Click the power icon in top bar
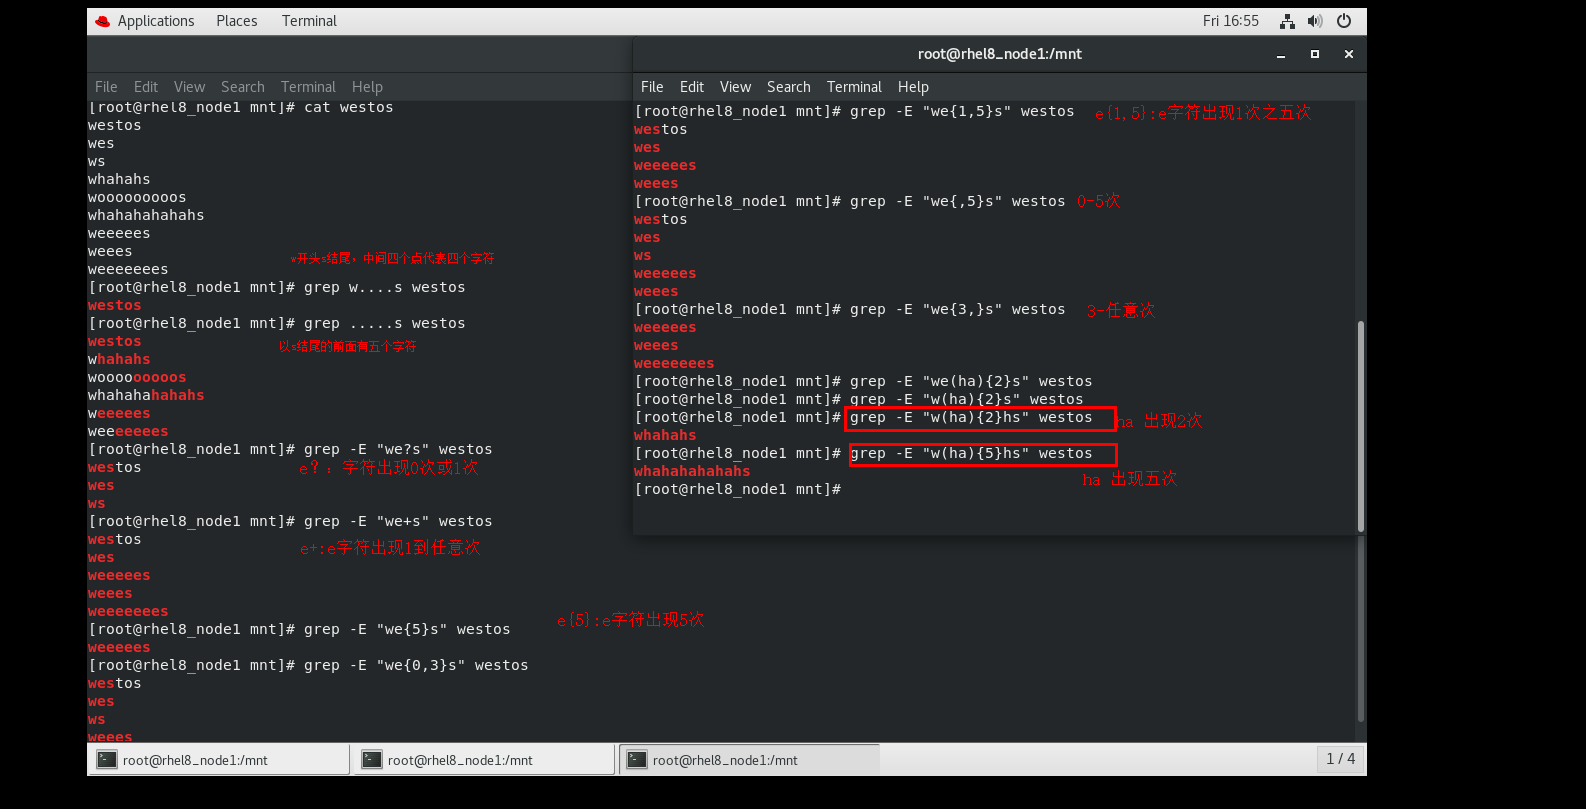 click(x=1344, y=21)
